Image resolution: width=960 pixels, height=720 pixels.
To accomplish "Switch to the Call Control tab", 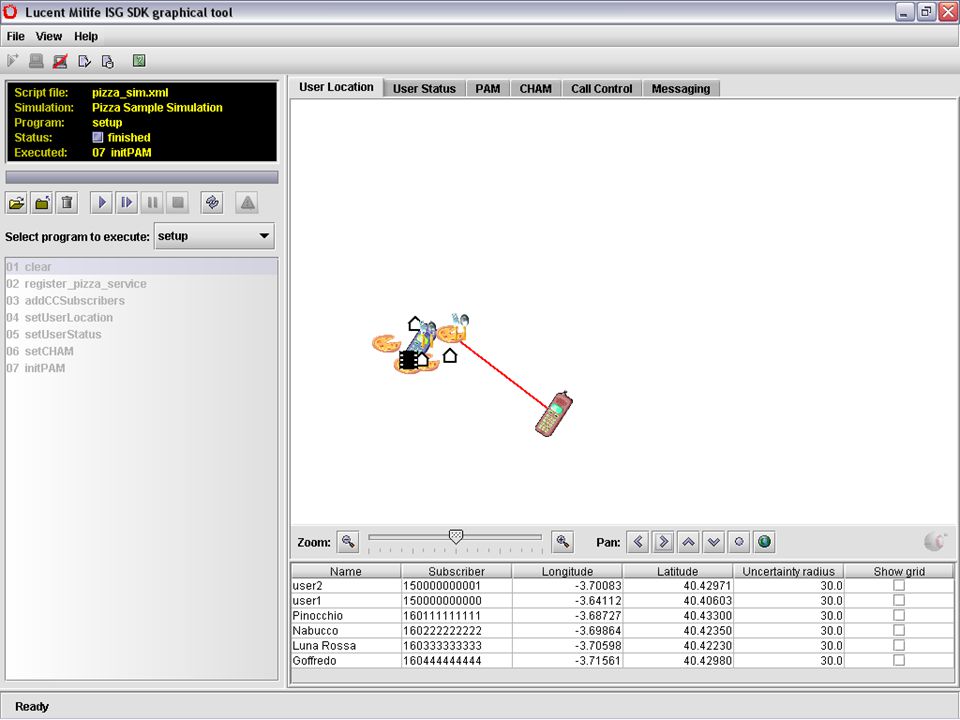I will tap(602, 89).
